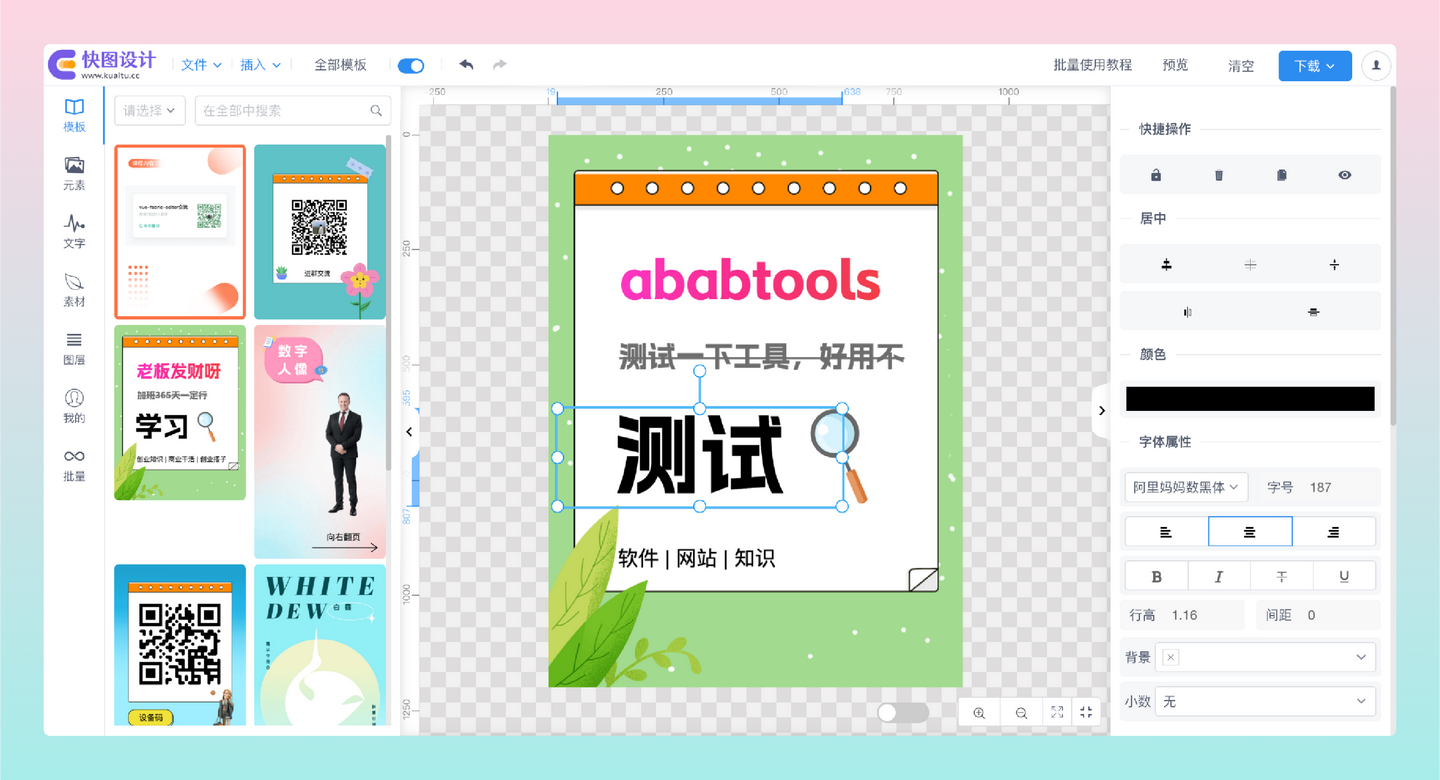Click the 间距 spacing field
Image resolution: width=1440 pixels, height=780 pixels.
(x=1338, y=615)
